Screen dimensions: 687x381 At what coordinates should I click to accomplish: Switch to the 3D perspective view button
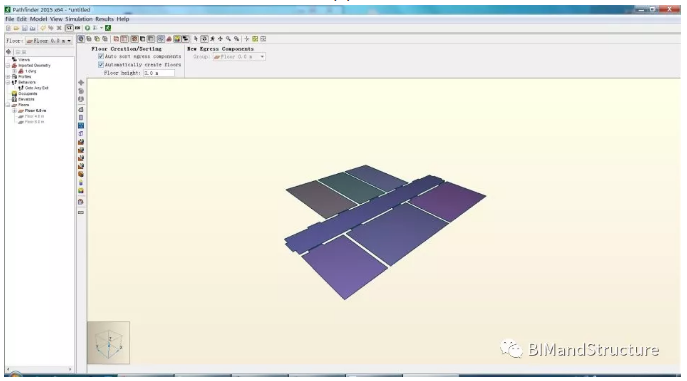coord(81,39)
